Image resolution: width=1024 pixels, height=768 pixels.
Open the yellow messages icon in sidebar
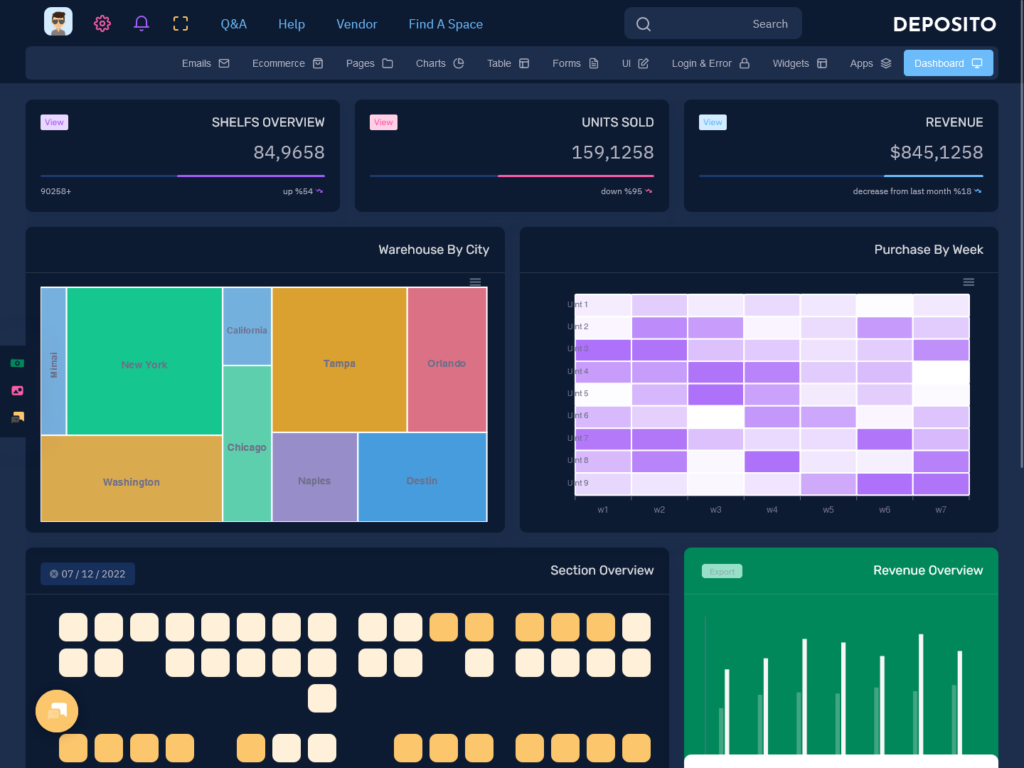coord(16,418)
